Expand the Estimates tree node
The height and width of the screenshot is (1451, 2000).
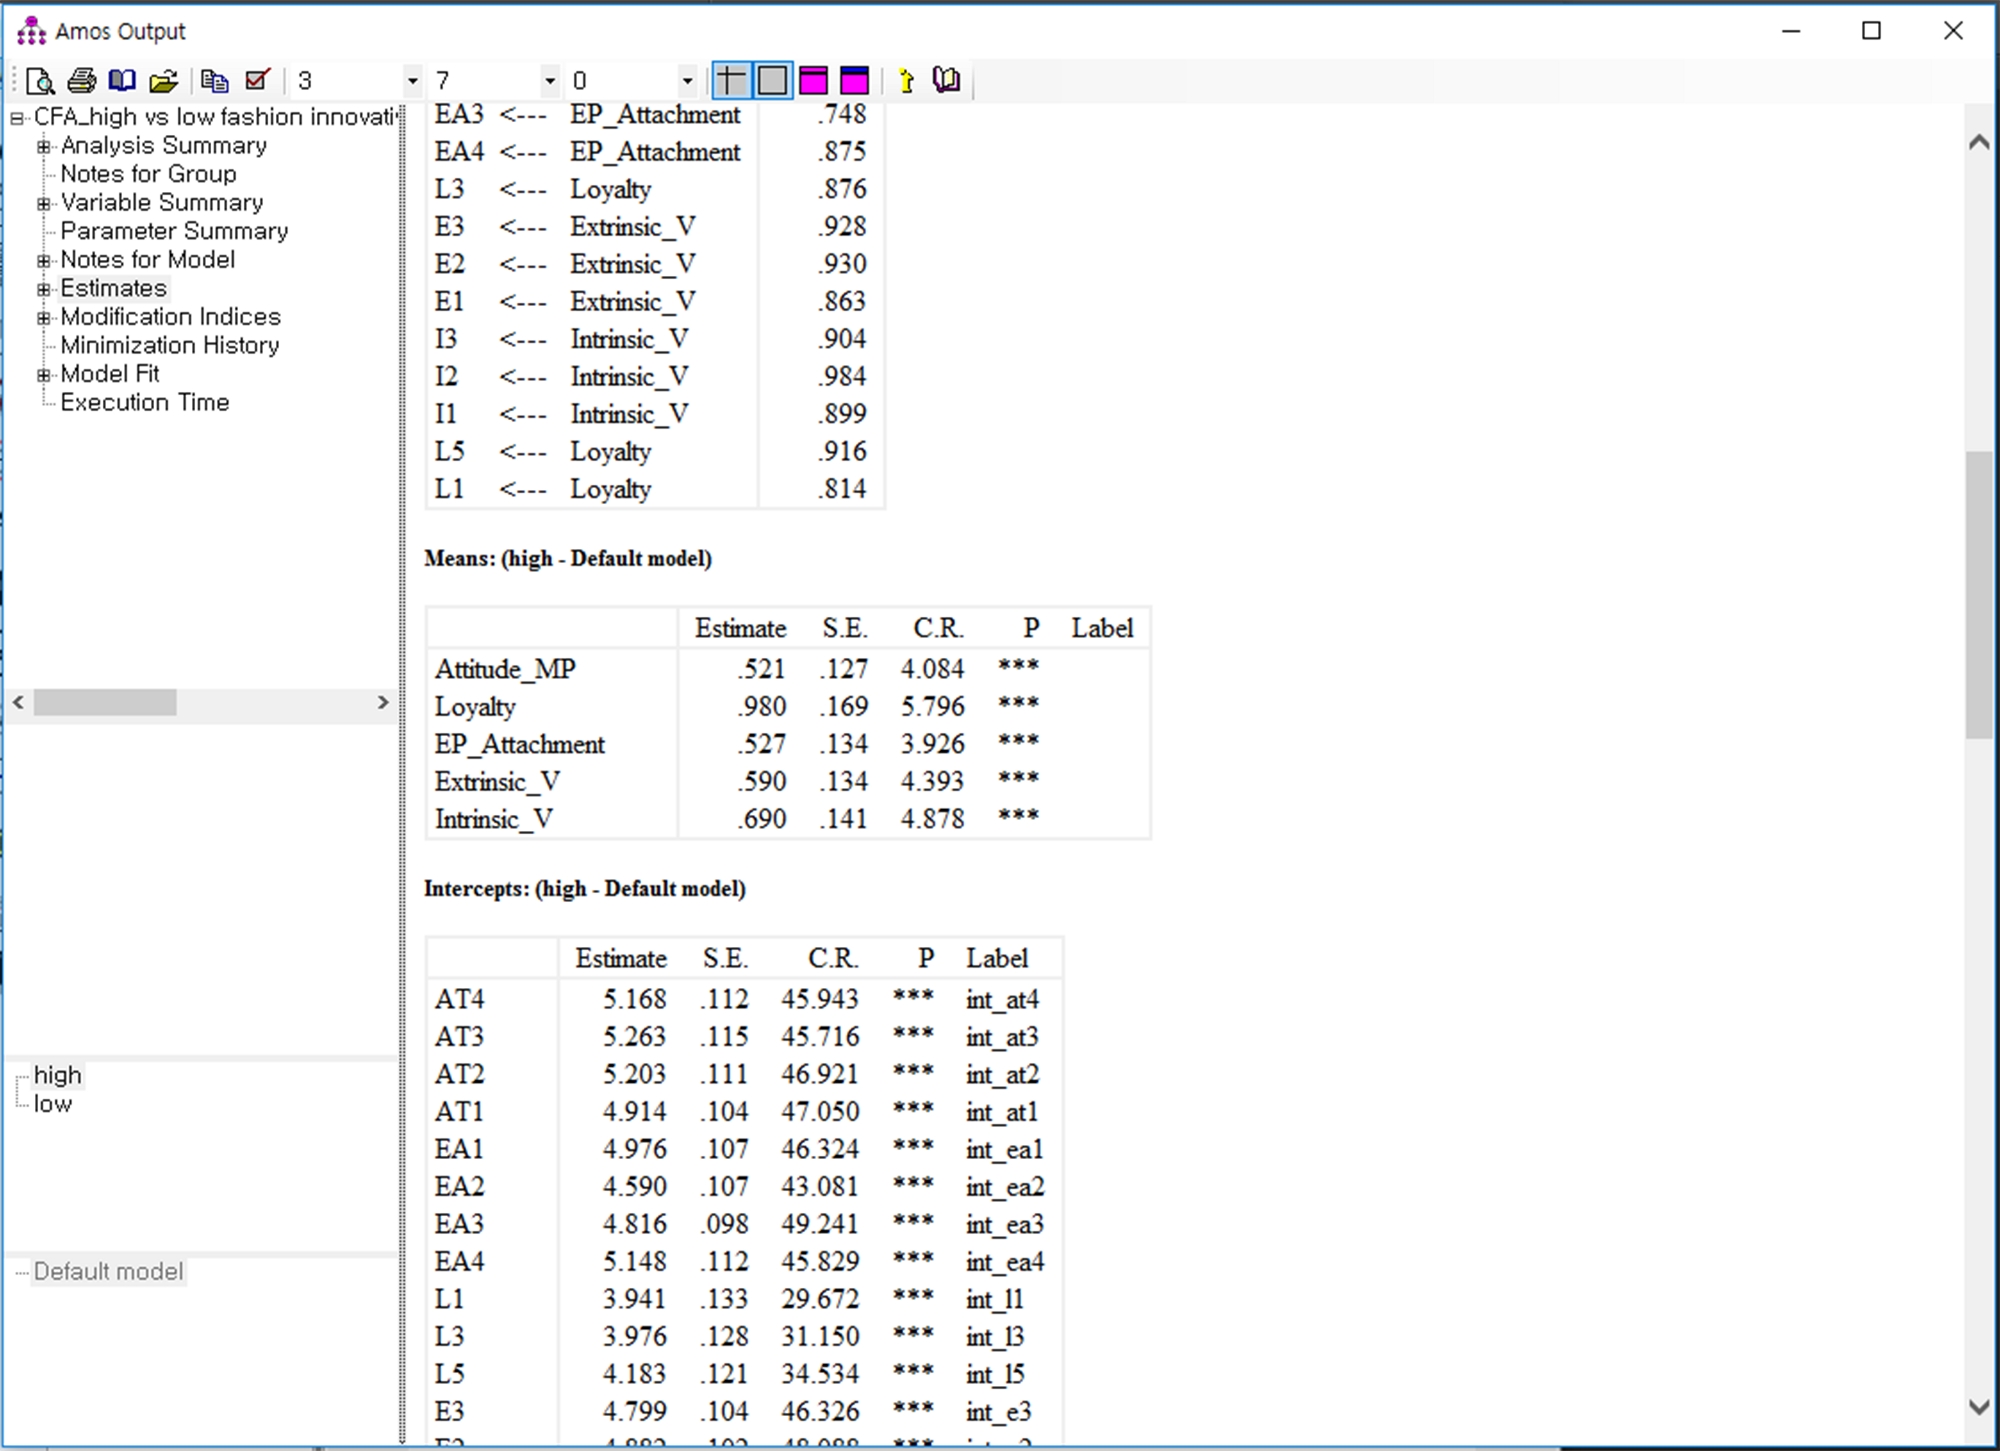tap(43, 289)
